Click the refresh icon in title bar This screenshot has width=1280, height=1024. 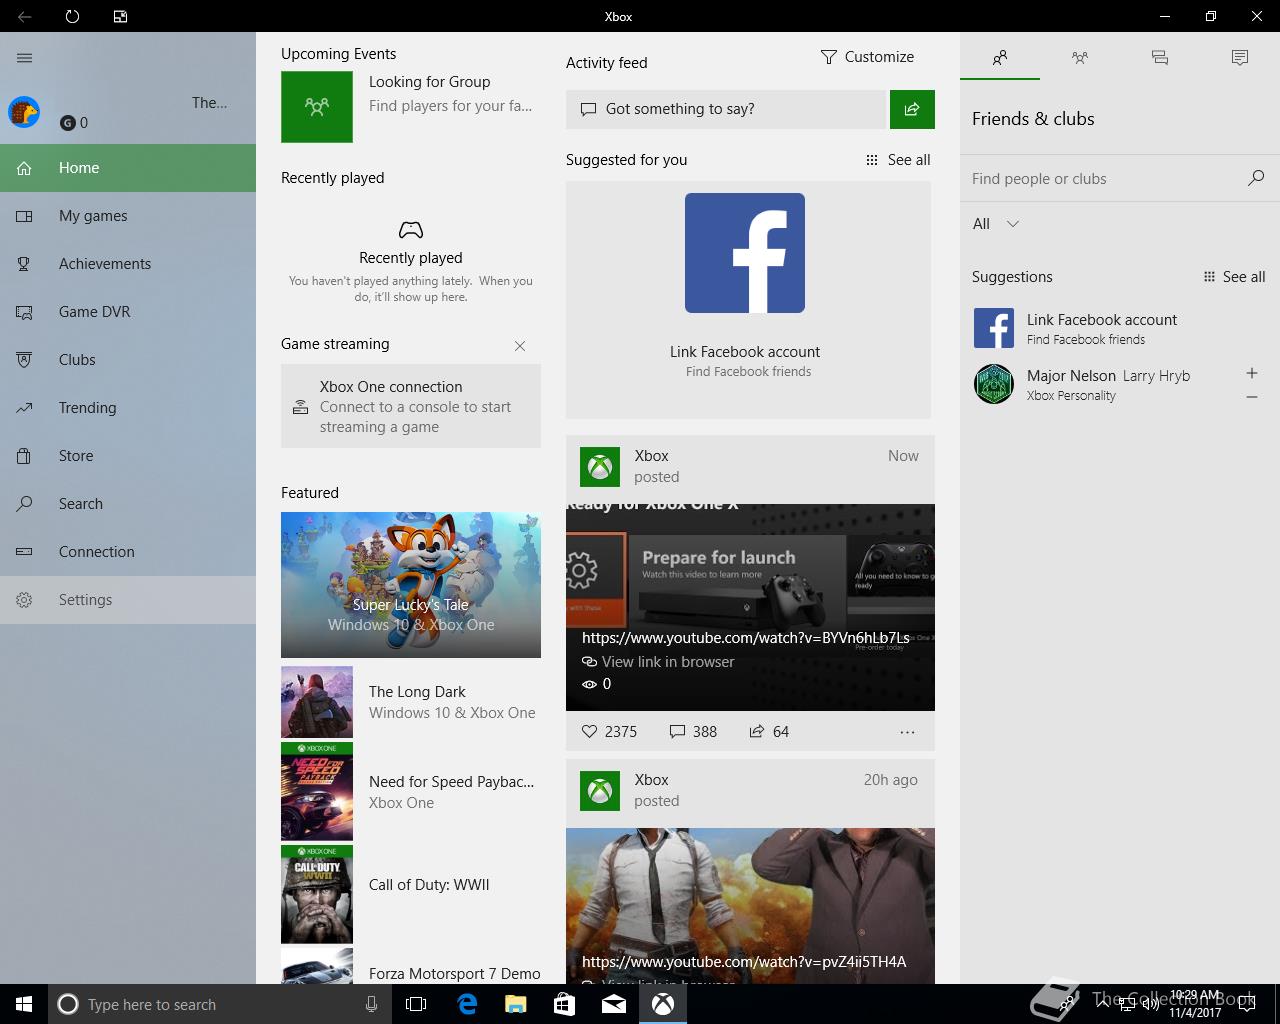[72, 16]
